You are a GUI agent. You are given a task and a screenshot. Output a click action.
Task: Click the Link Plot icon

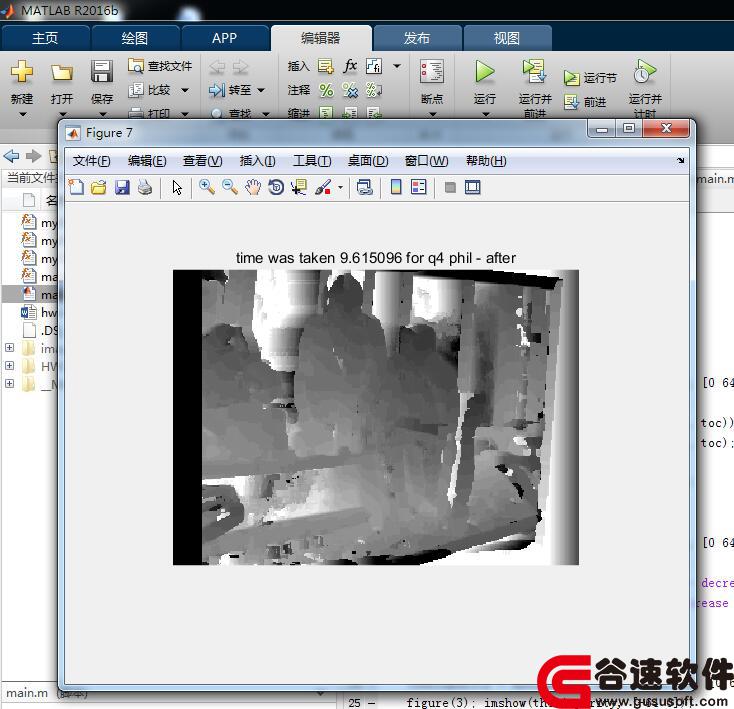tap(365, 187)
